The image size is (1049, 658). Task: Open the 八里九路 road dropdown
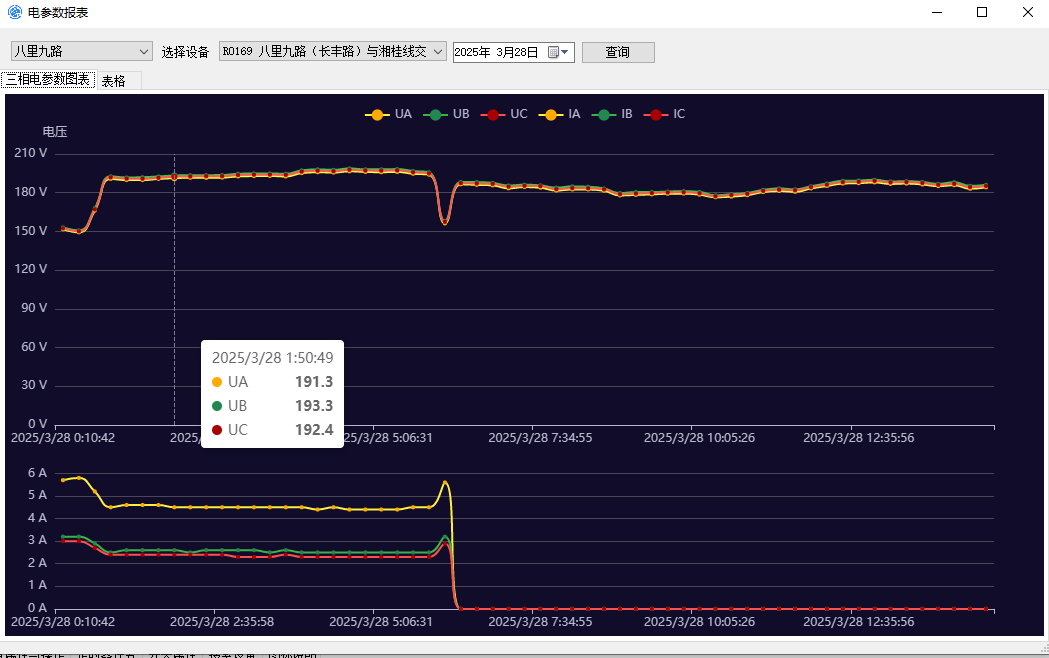click(x=81, y=52)
